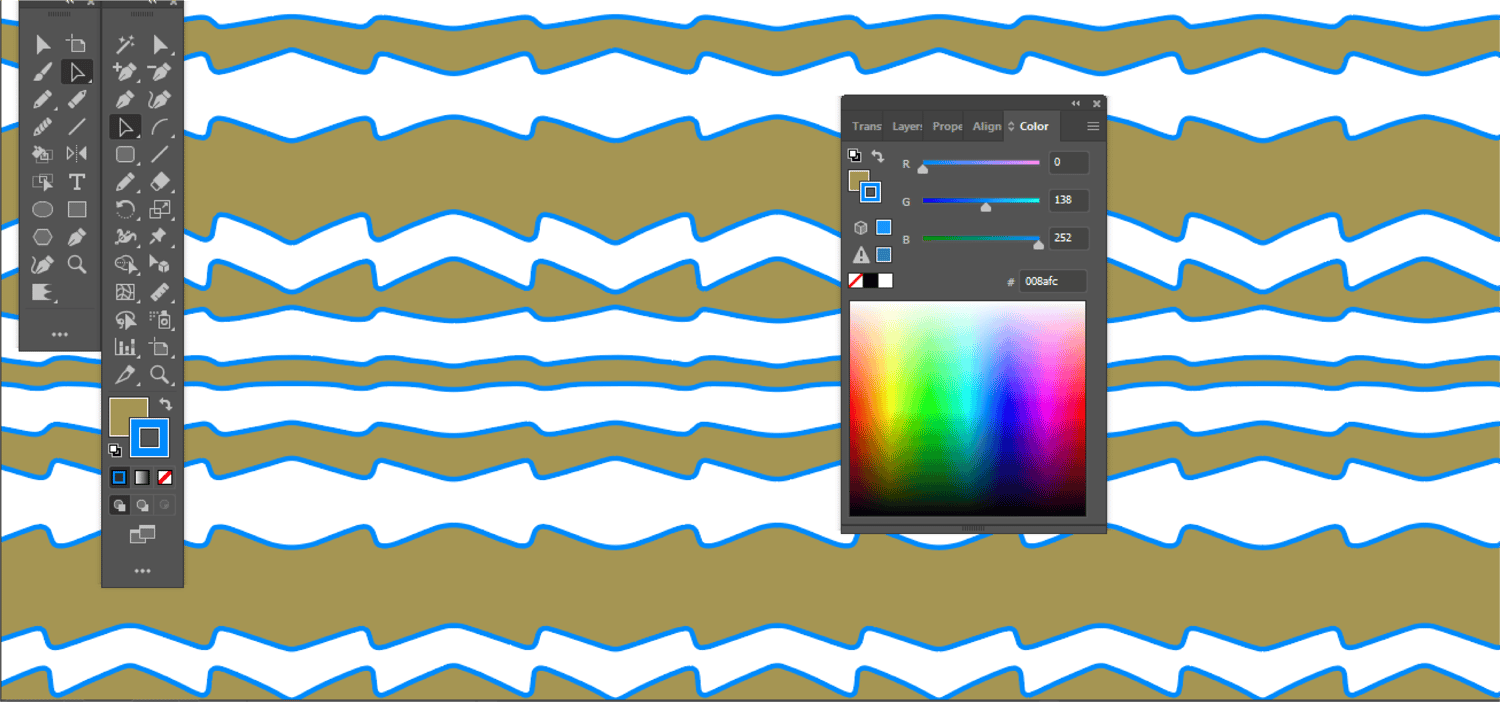Adjust the B color slider

click(x=981, y=238)
